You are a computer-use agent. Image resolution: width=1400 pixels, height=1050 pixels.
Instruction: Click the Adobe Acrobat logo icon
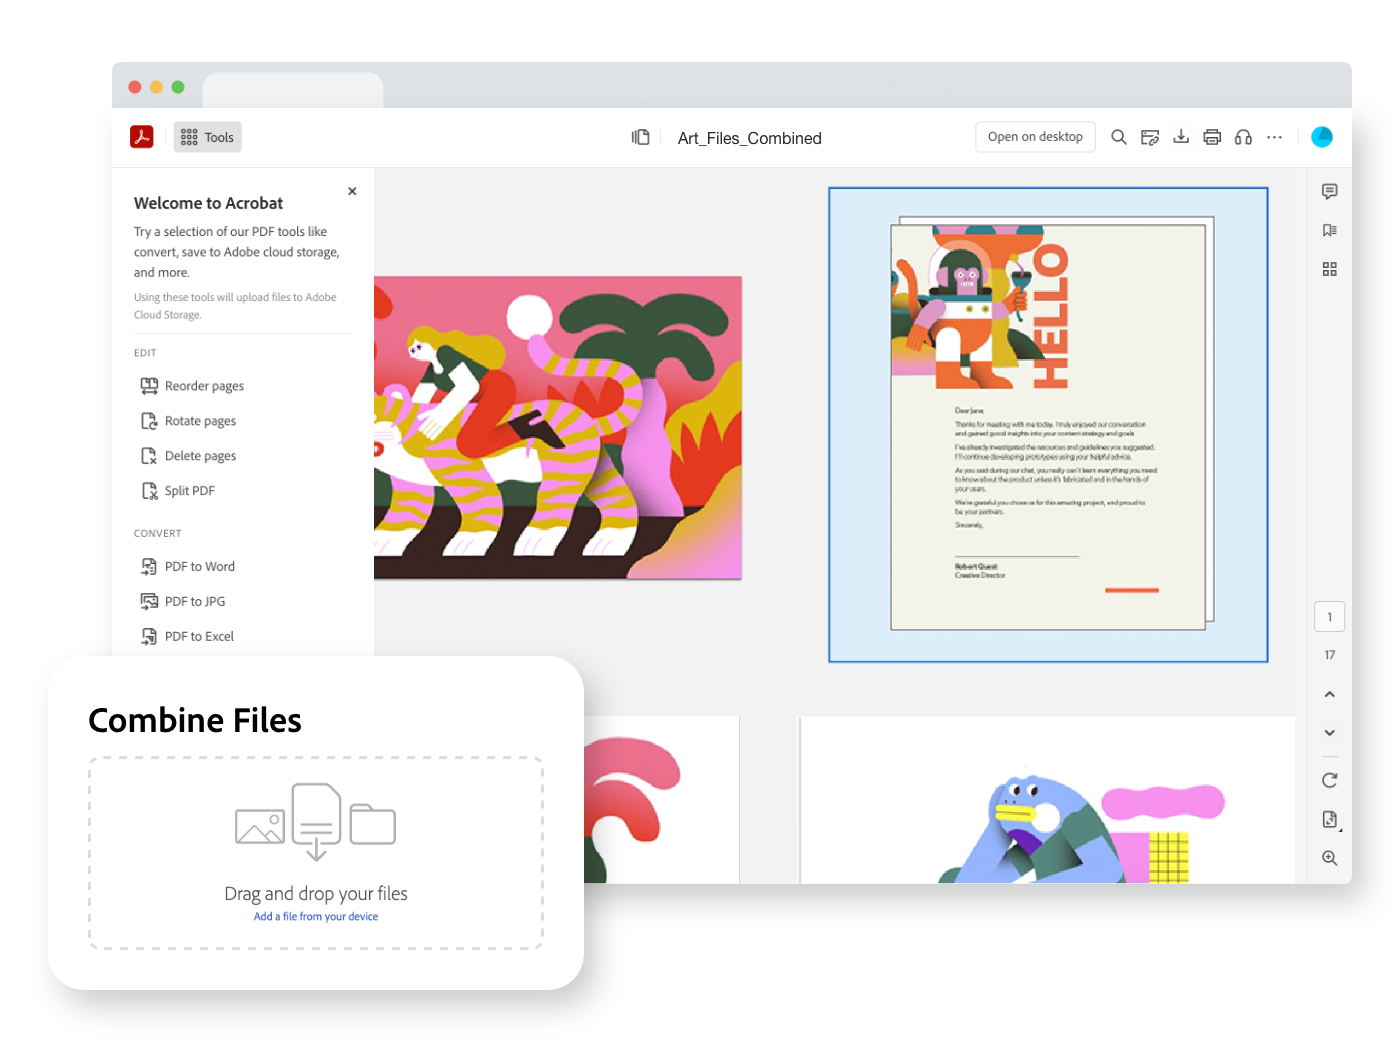[x=142, y=137]
